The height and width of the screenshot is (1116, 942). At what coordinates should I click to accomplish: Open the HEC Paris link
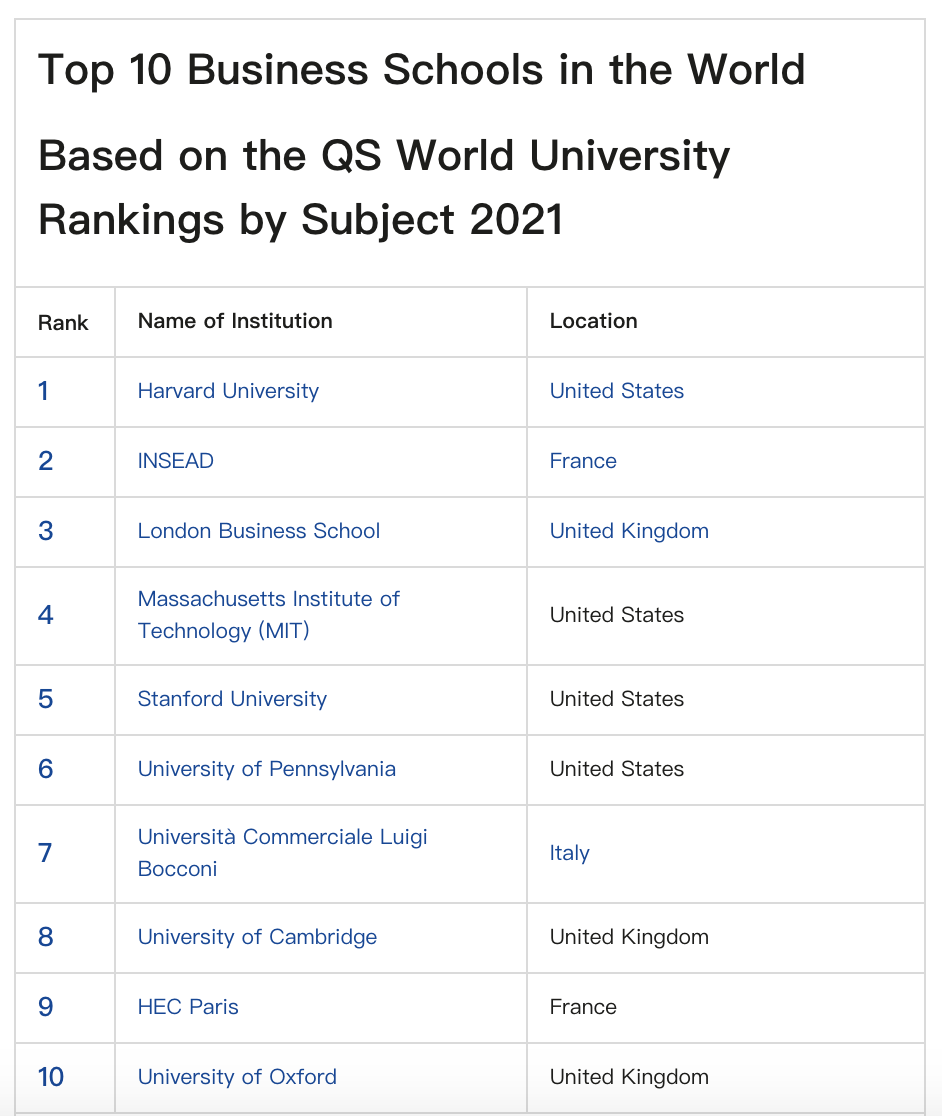(x=188, y=1006)
